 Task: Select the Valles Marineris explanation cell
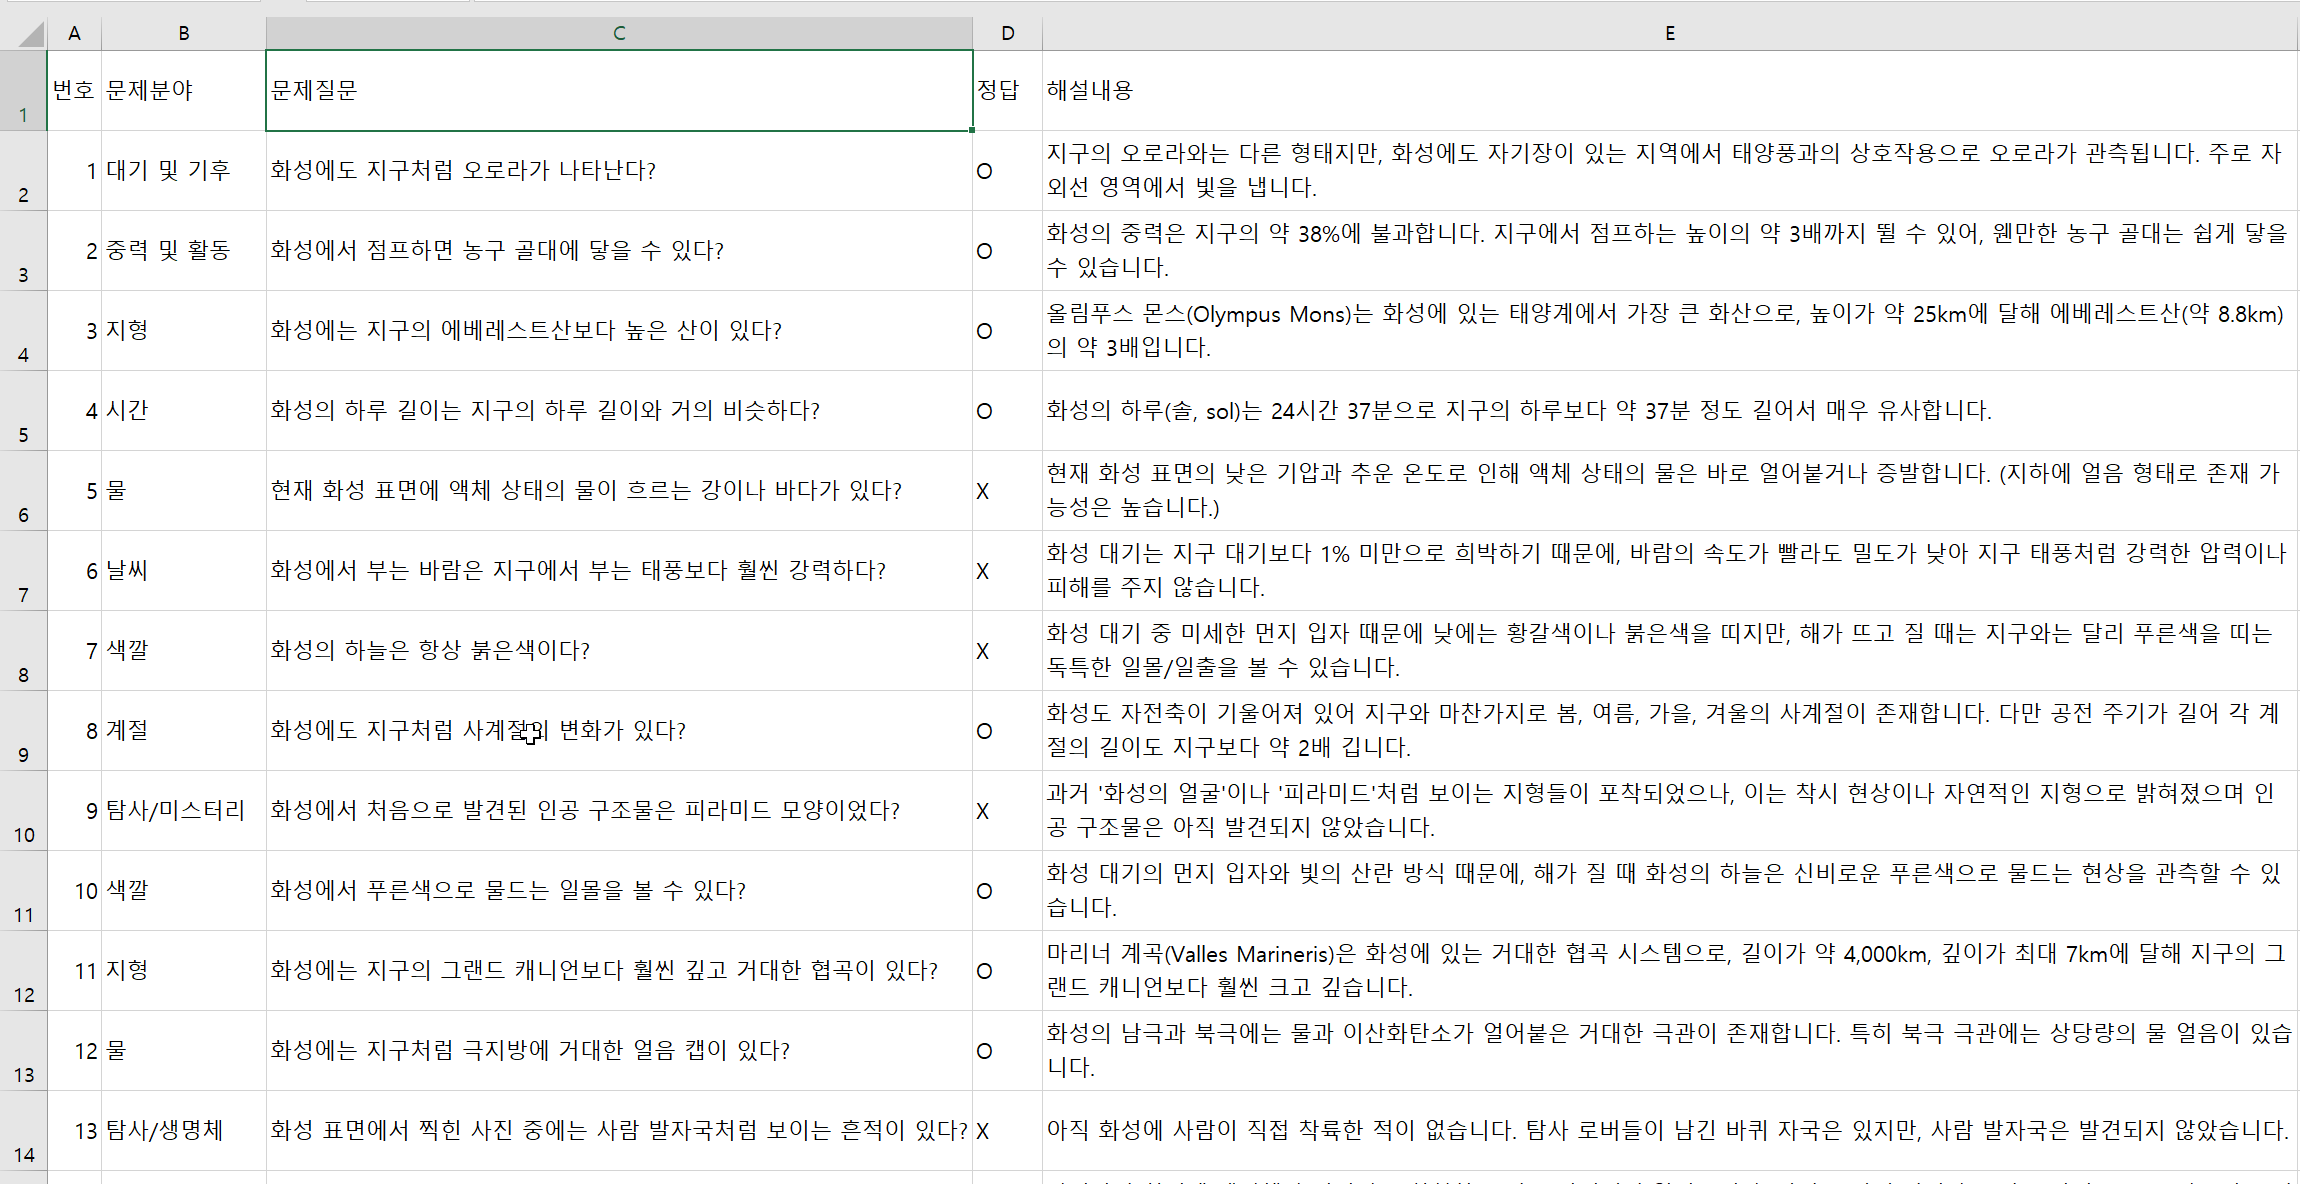[1669, 970]
